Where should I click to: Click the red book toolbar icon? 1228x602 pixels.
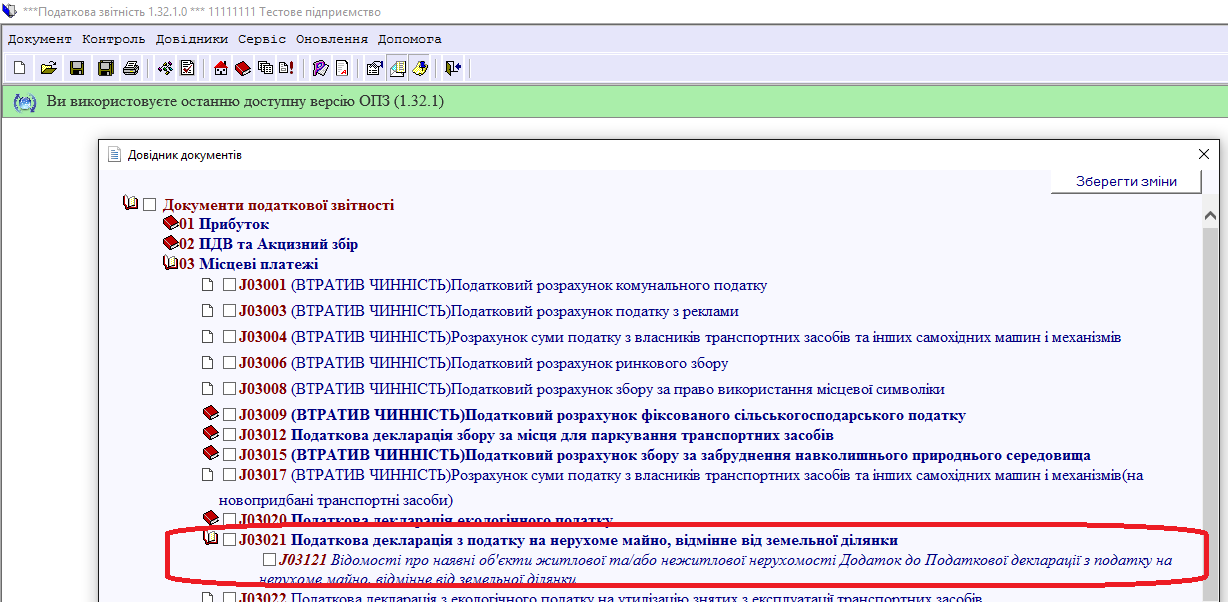[243, 68]
